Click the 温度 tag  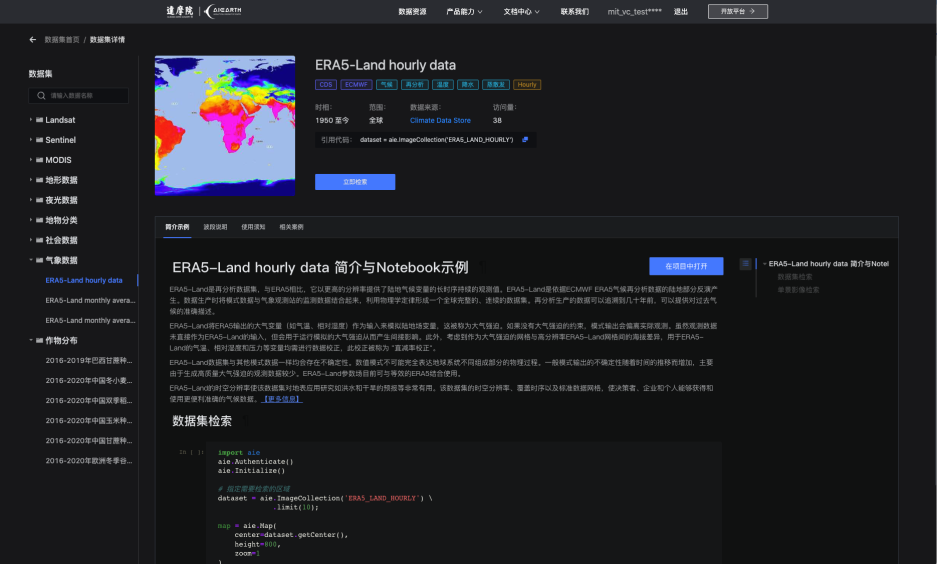tap(442, 85)
